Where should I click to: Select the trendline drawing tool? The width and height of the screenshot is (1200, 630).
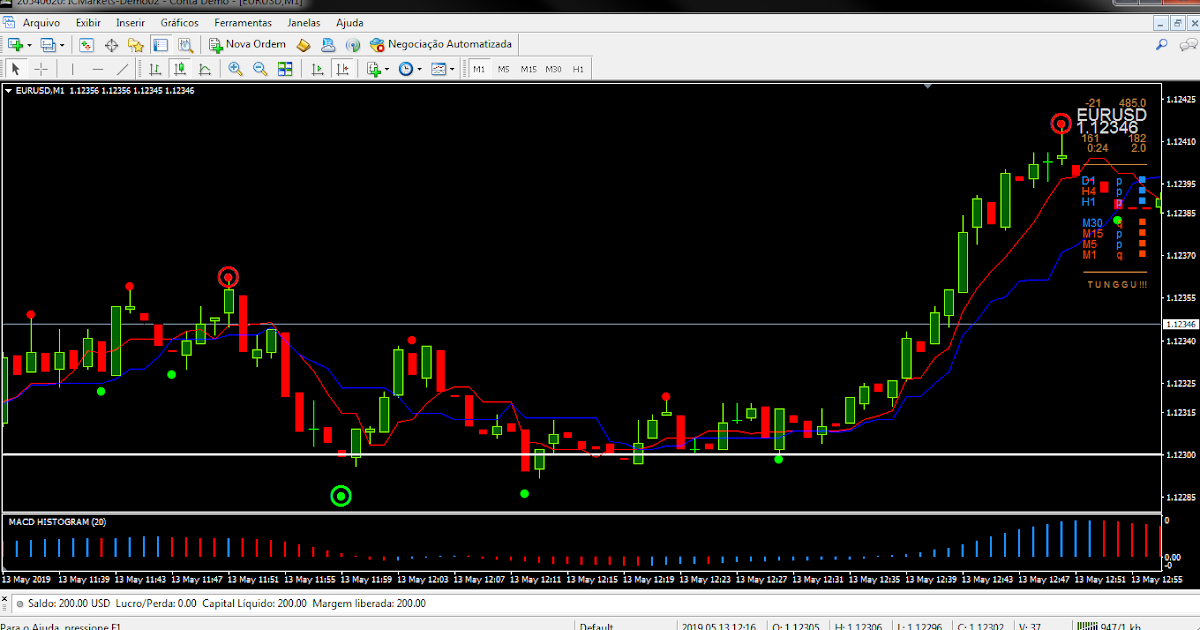click(x=122, y=69)
